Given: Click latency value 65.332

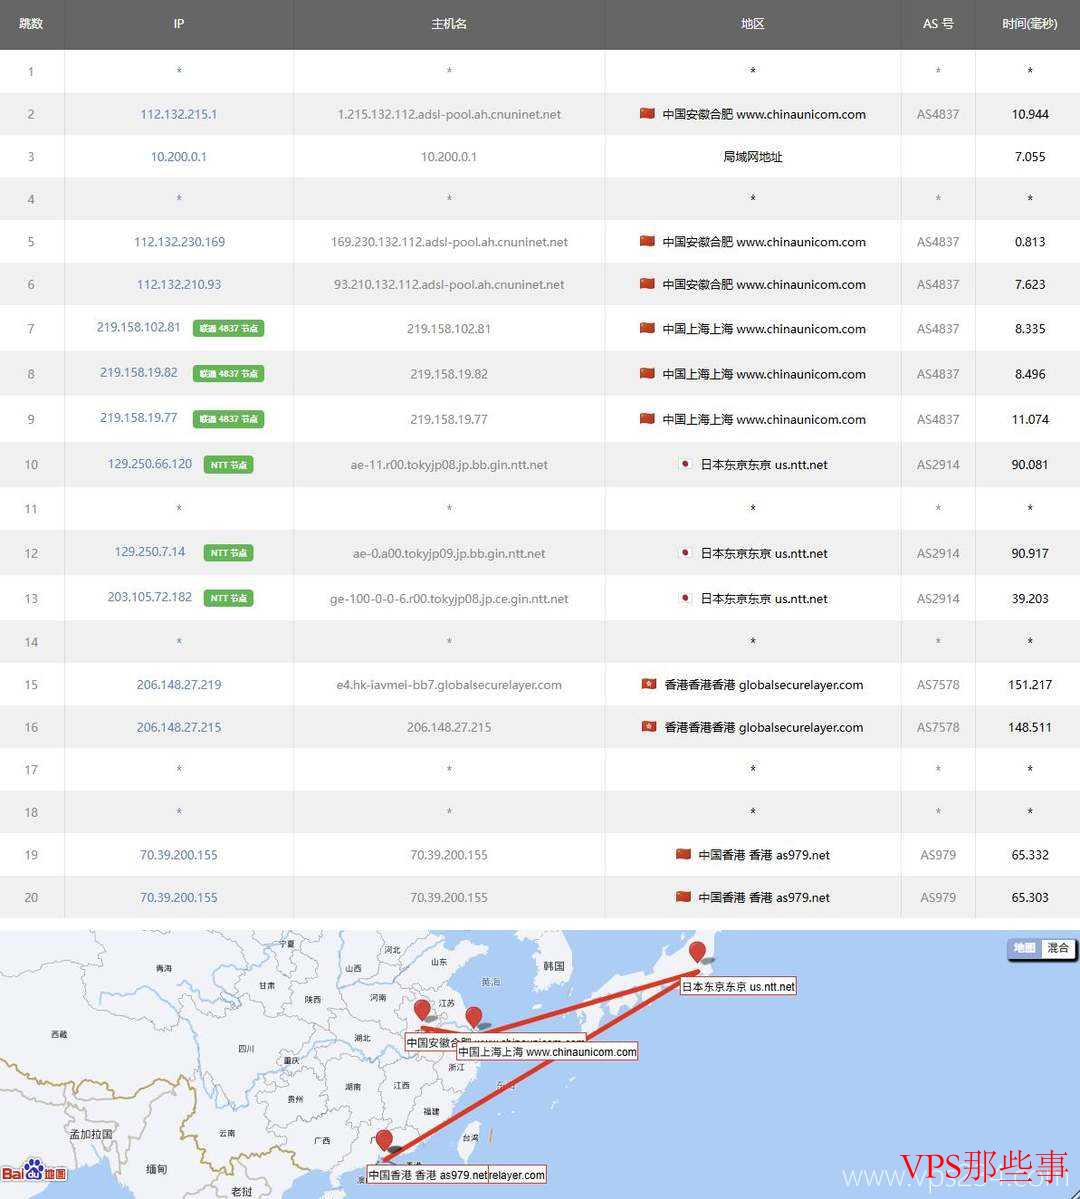Looking at the screenshot, I should 1030,855.
